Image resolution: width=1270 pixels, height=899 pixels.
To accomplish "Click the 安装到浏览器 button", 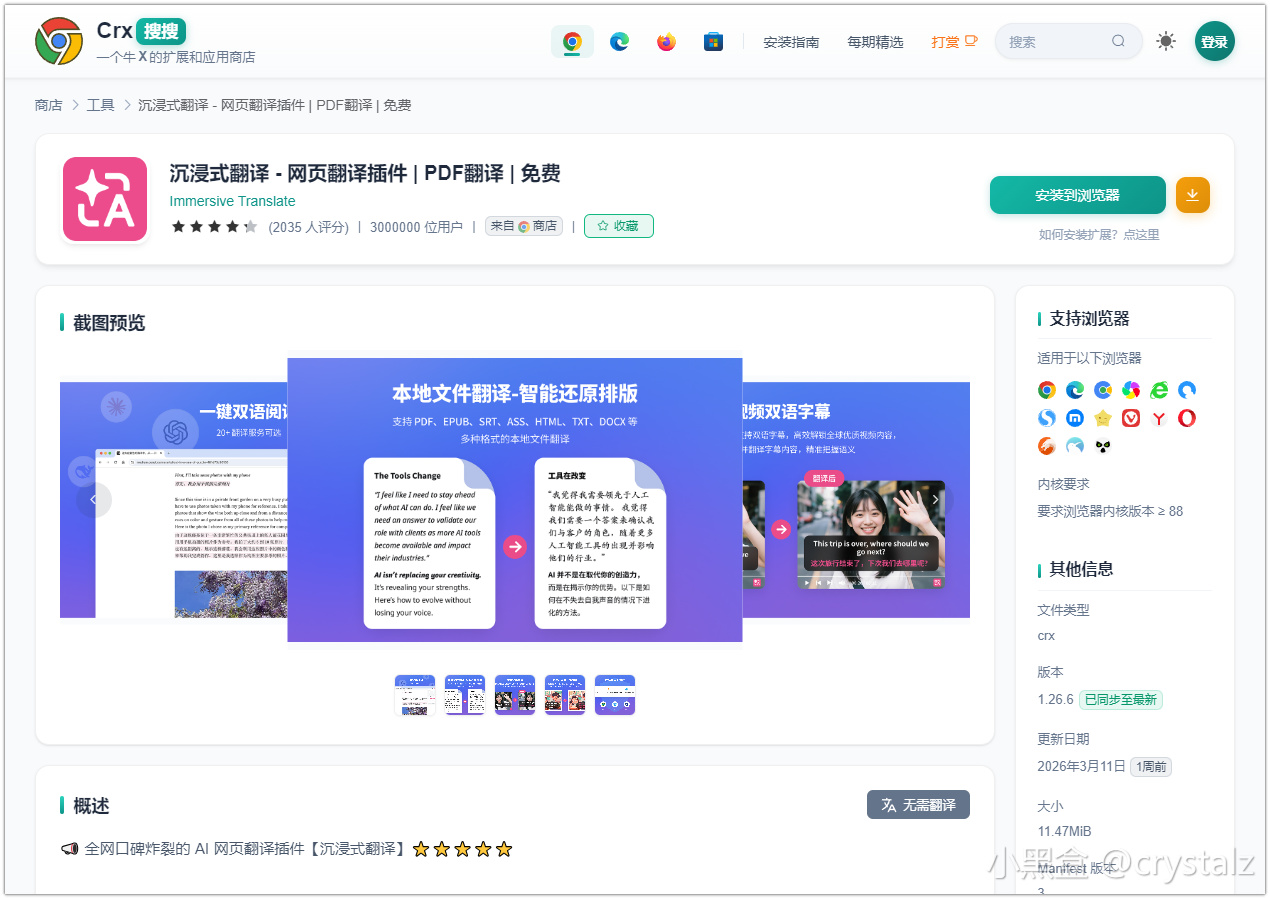I will pos(1078,195).
